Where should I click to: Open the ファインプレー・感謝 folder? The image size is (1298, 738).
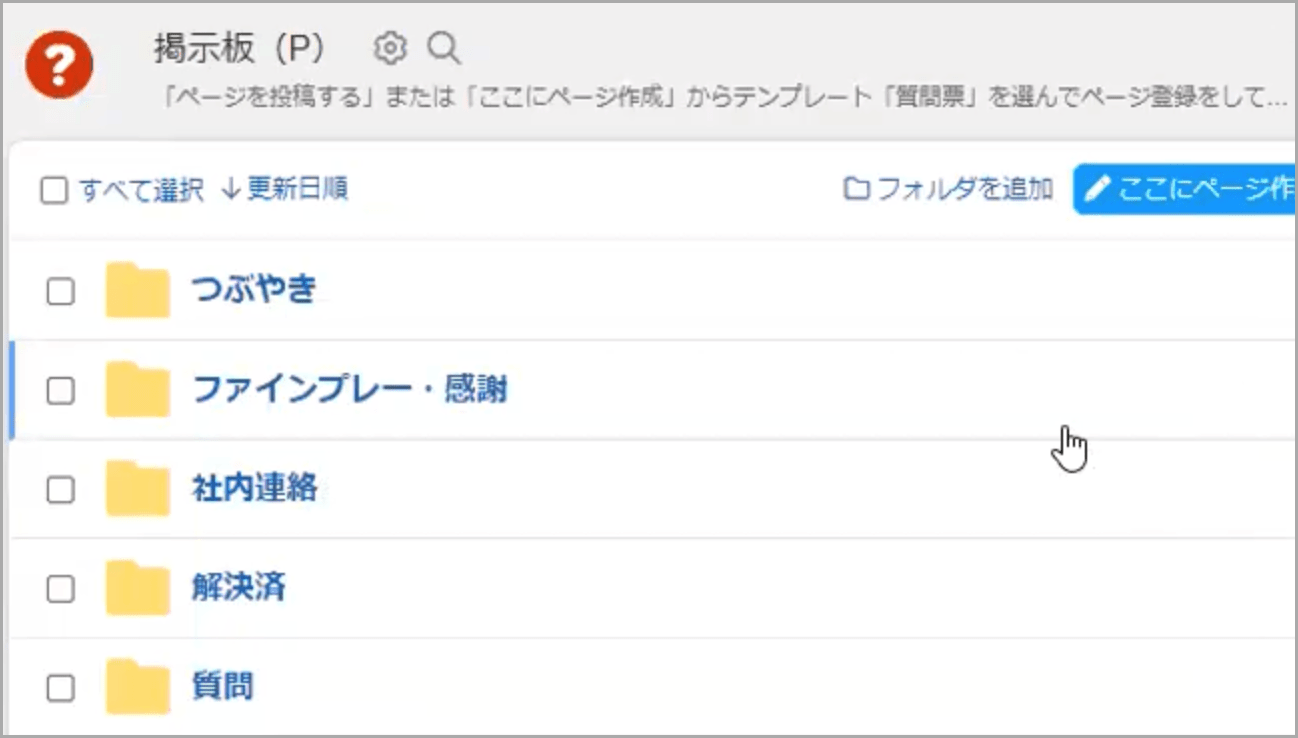349,389
